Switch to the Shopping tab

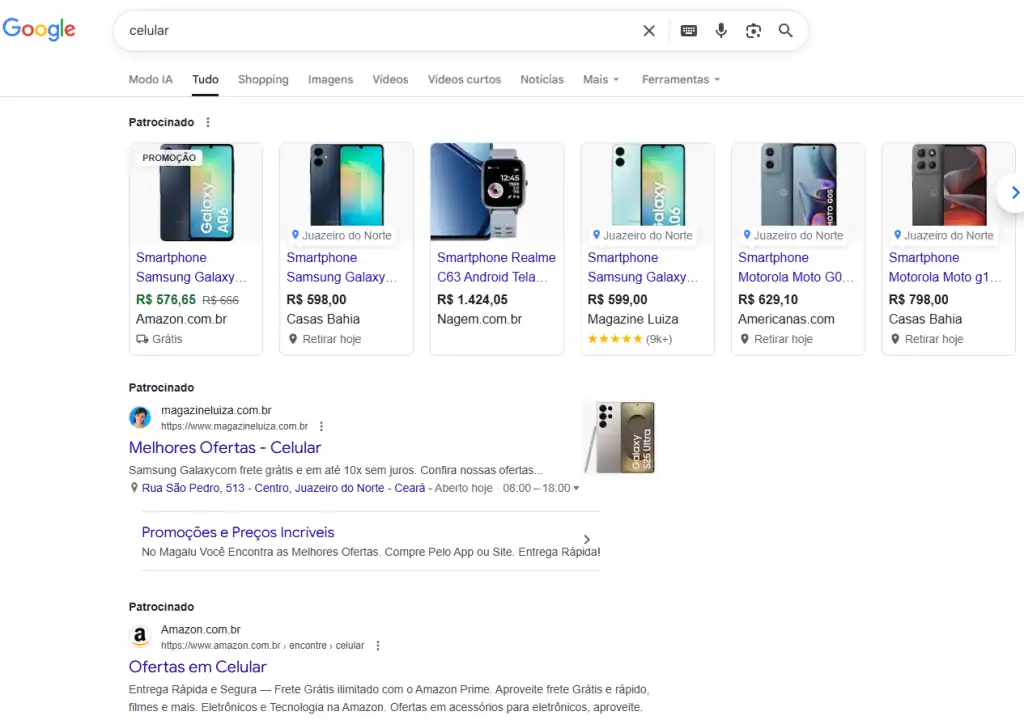(263, 79)
